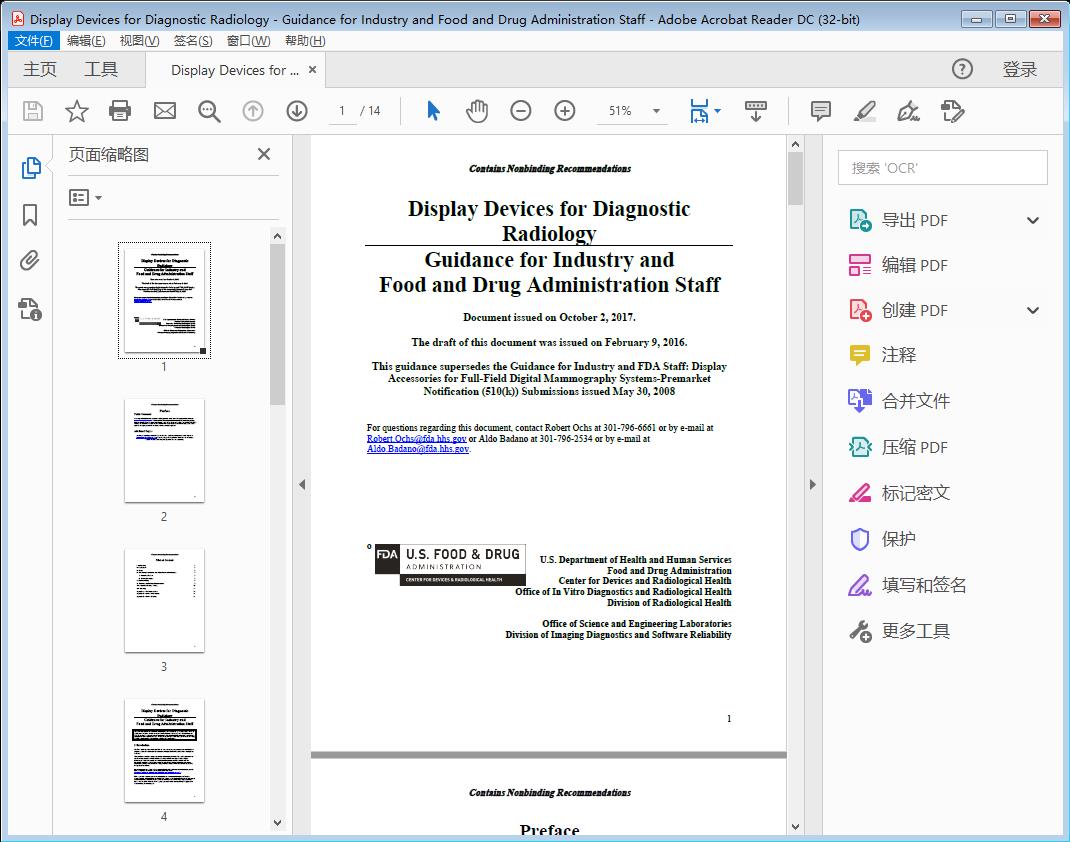Viewport: 1070px width, 842px height.
Task: Select the Hand tool in the toolbar
Action: tap(477, 111)
